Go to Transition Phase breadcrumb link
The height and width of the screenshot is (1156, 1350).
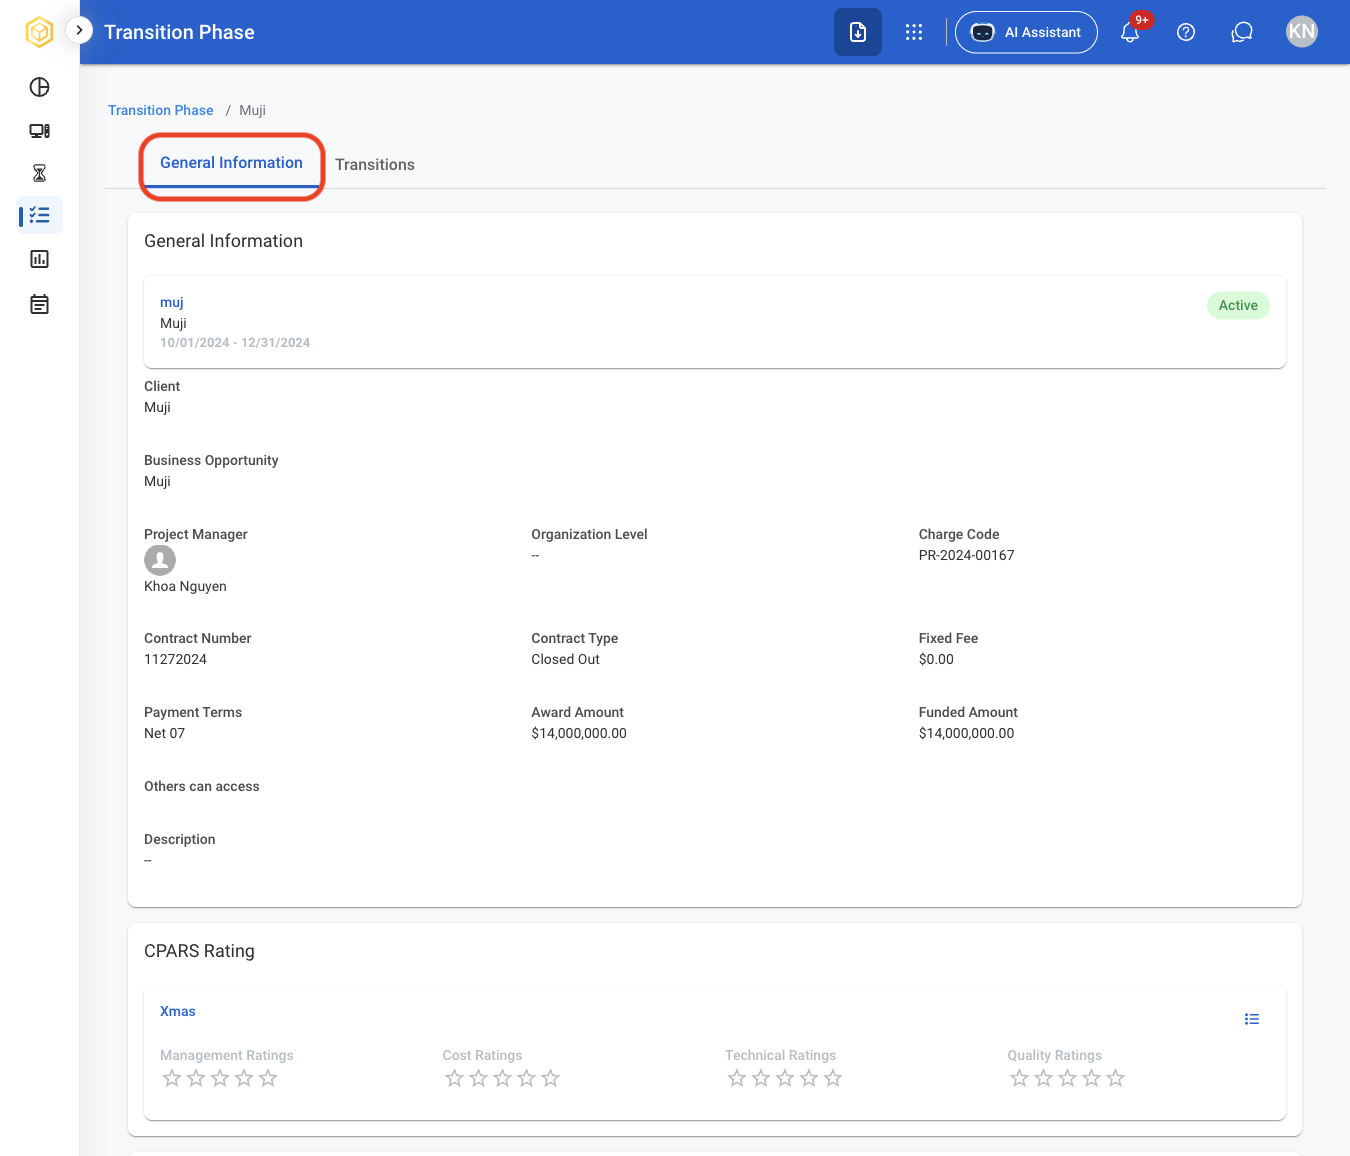click(161, 110)
